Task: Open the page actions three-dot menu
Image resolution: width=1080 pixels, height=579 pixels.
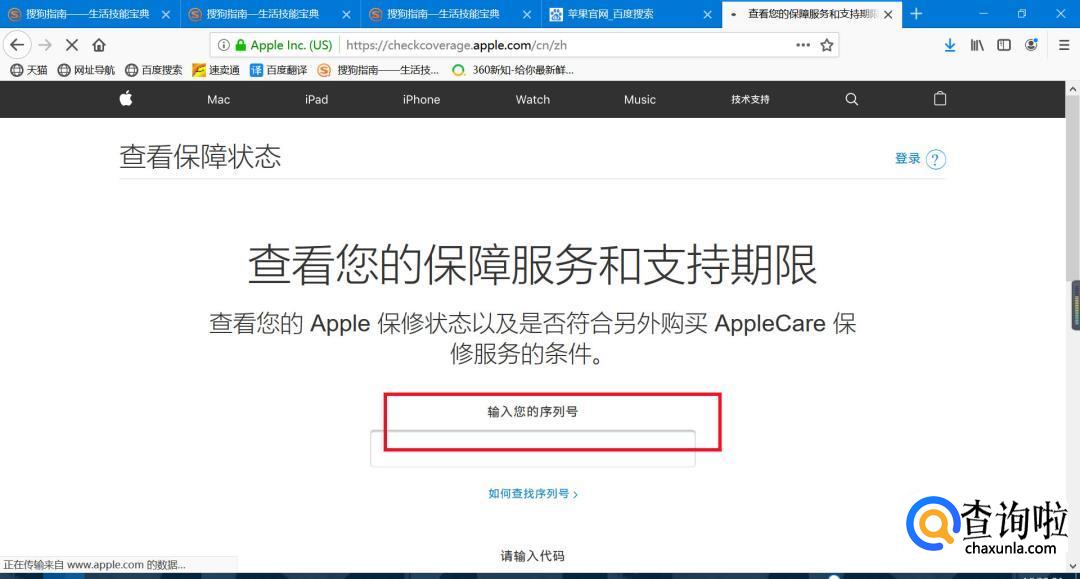Action: [802, 45]
